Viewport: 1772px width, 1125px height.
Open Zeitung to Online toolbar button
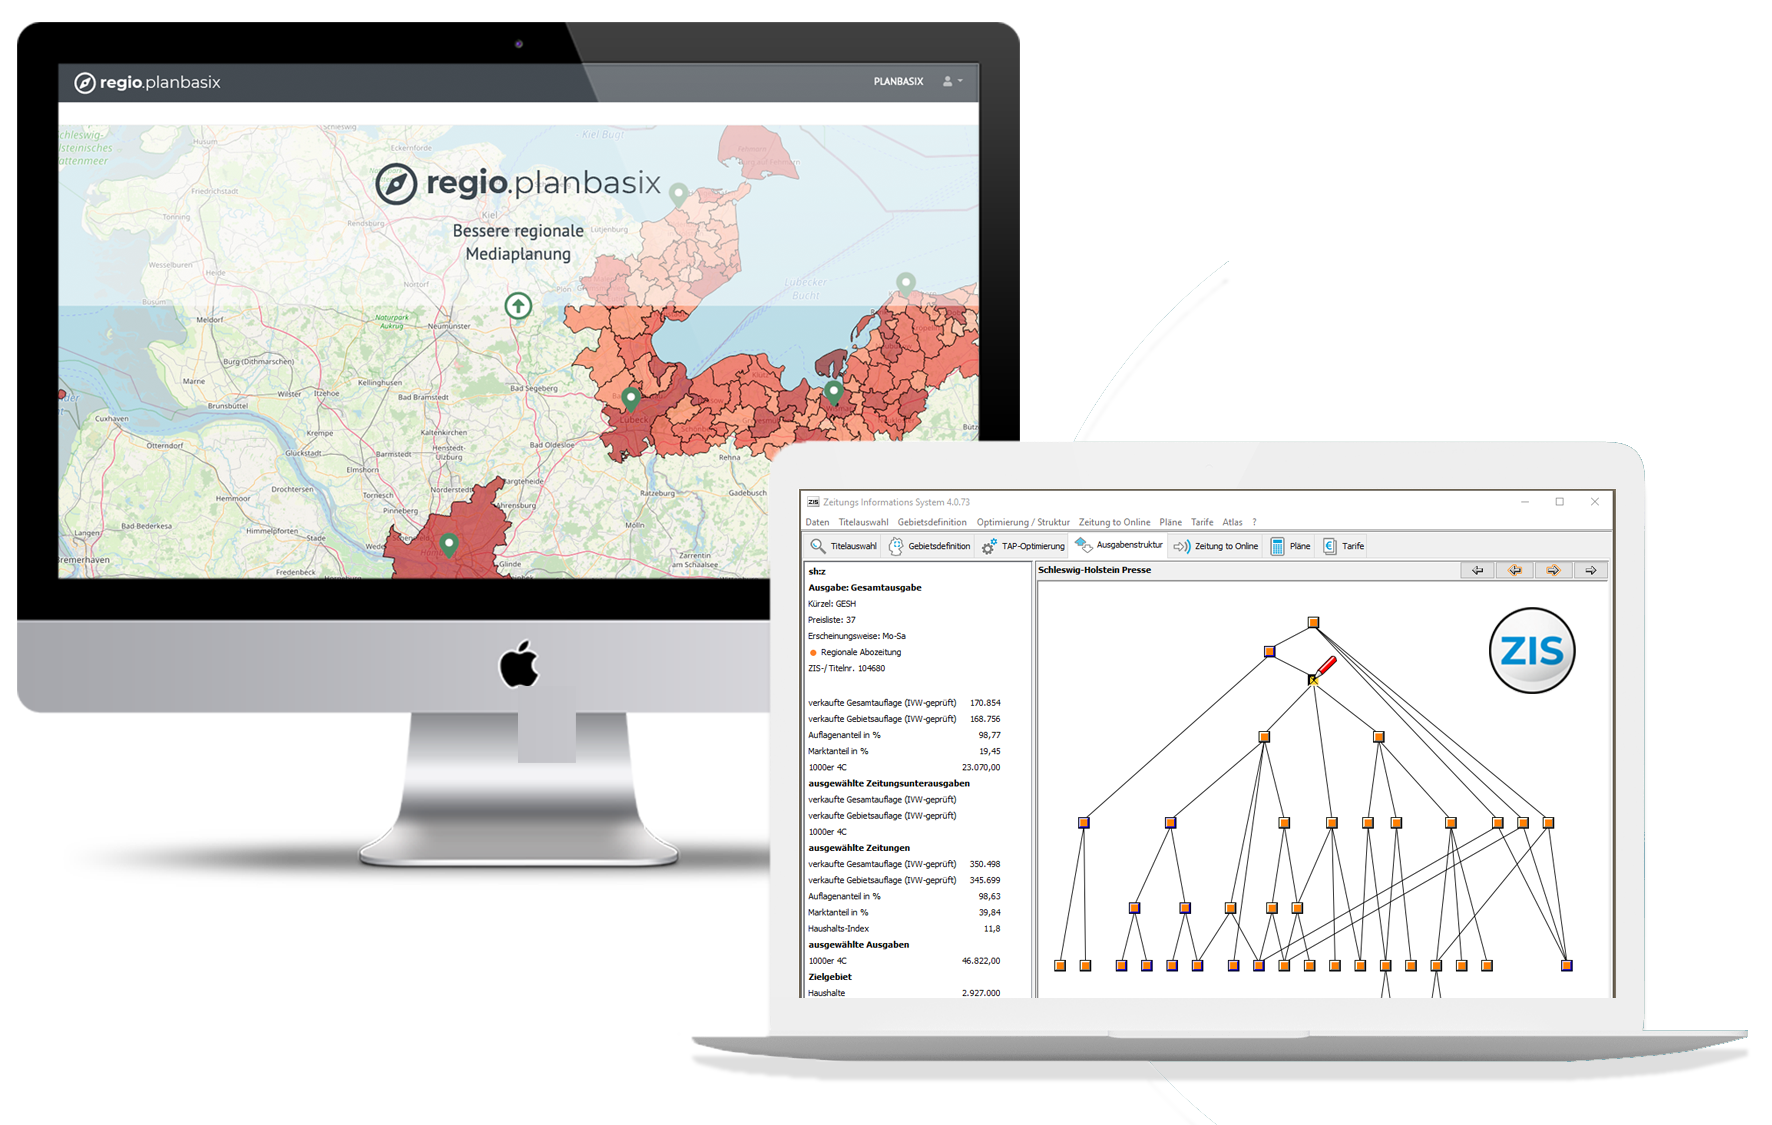click(x=1182, y=546)
